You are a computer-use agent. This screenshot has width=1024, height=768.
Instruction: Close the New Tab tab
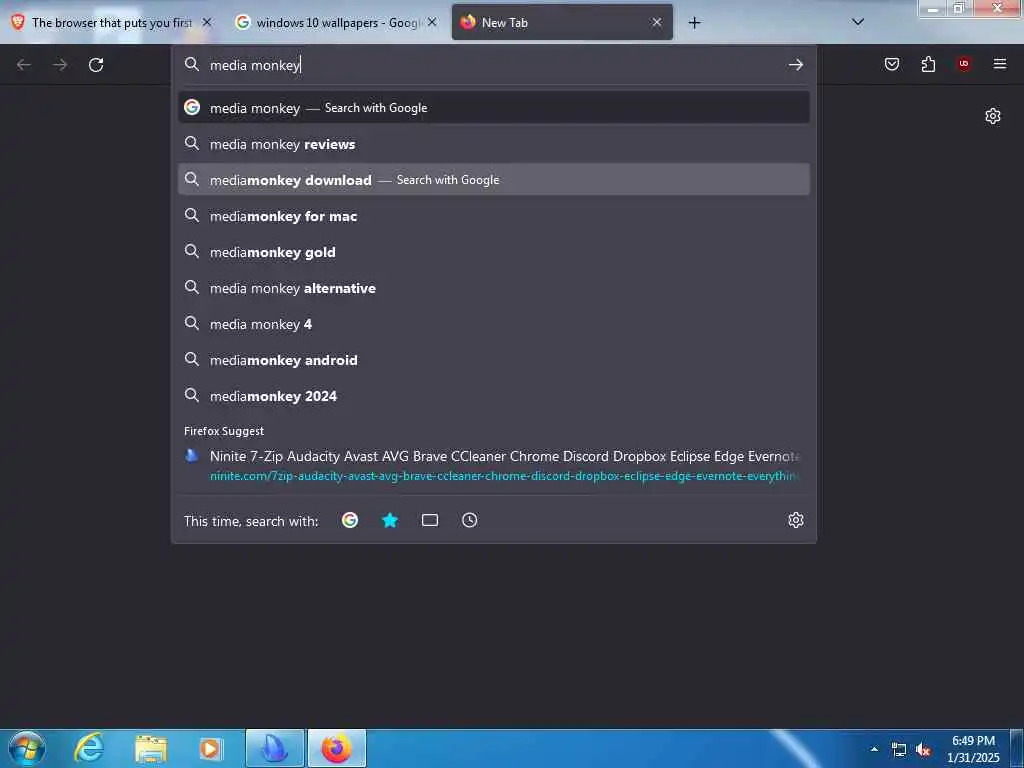click(x=657, y=23)
